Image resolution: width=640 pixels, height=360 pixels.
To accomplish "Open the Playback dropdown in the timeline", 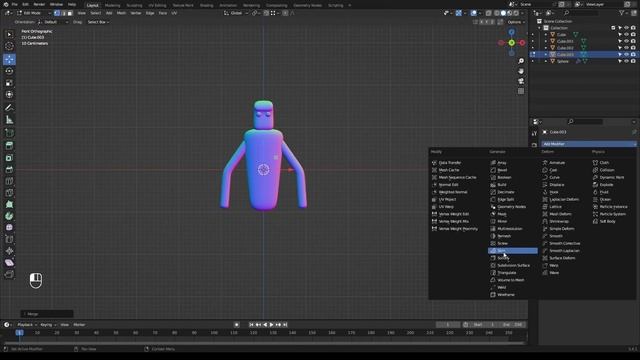I will (x=27, y=325).
